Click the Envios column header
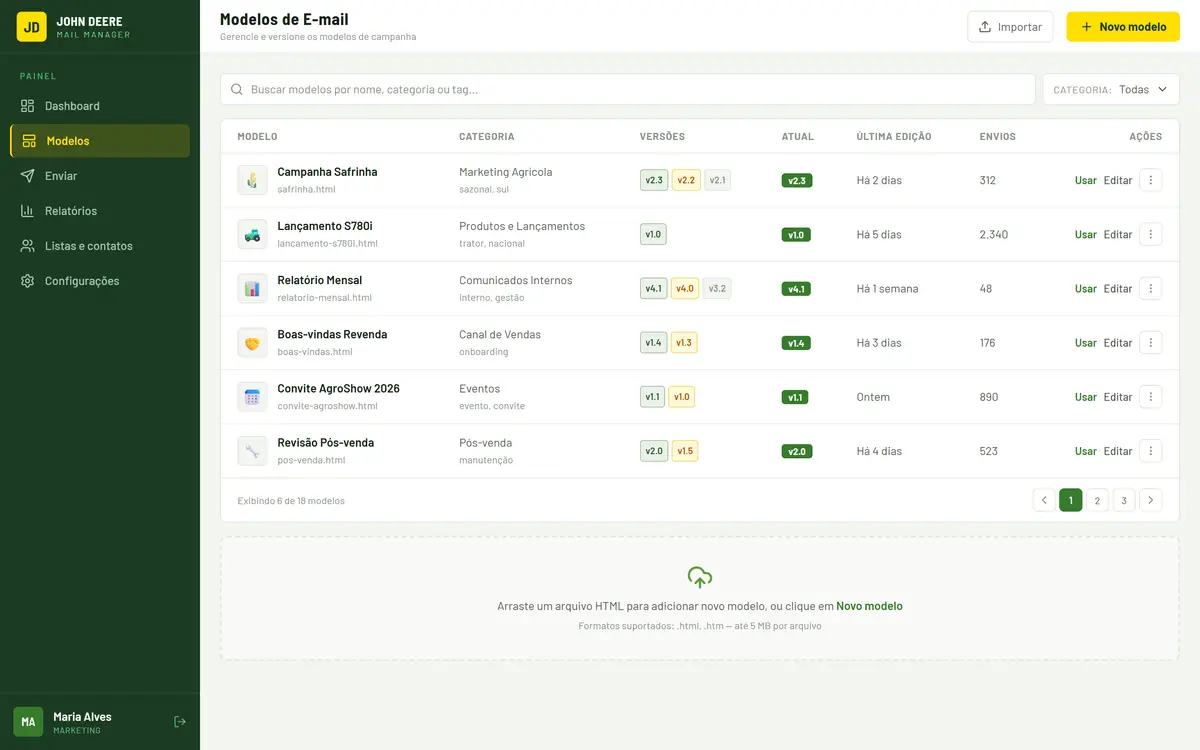1200x750 pixels. 998,137
